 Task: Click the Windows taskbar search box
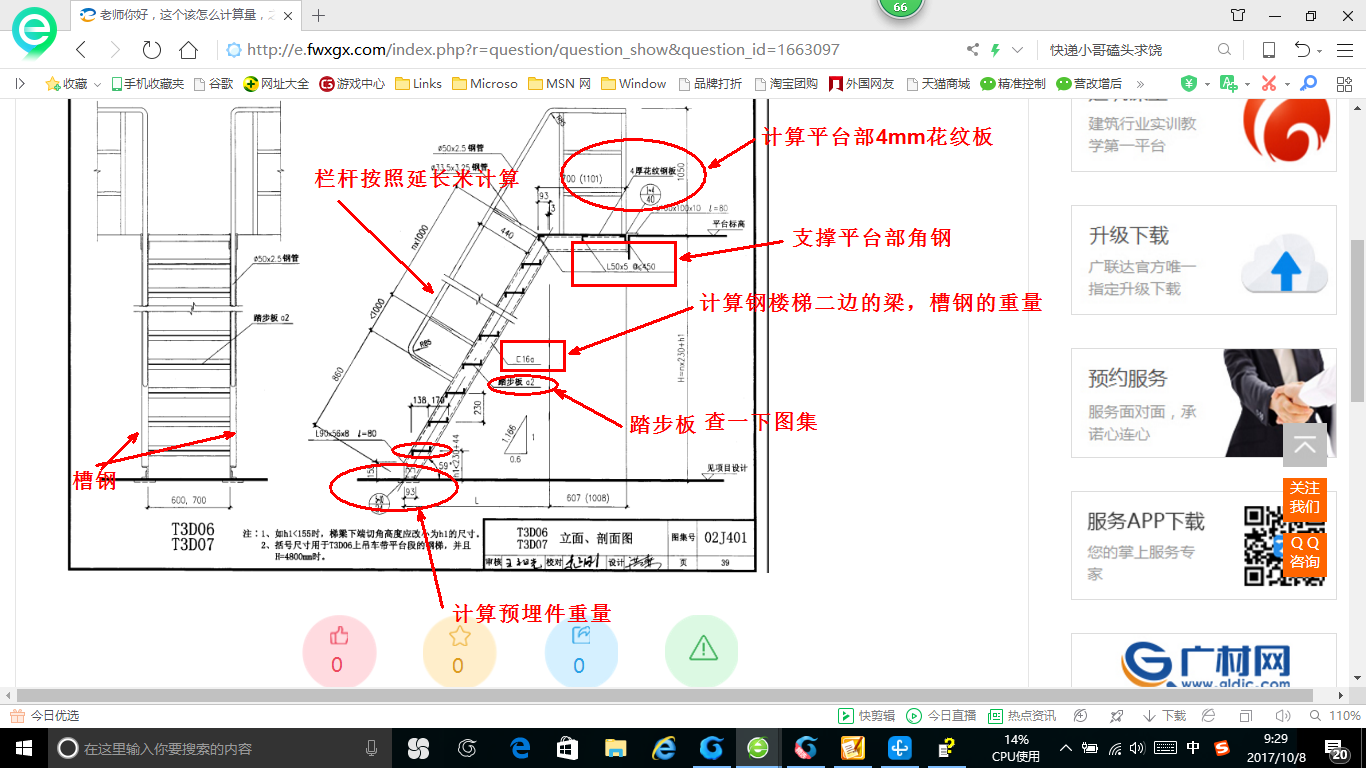(220, 748)
